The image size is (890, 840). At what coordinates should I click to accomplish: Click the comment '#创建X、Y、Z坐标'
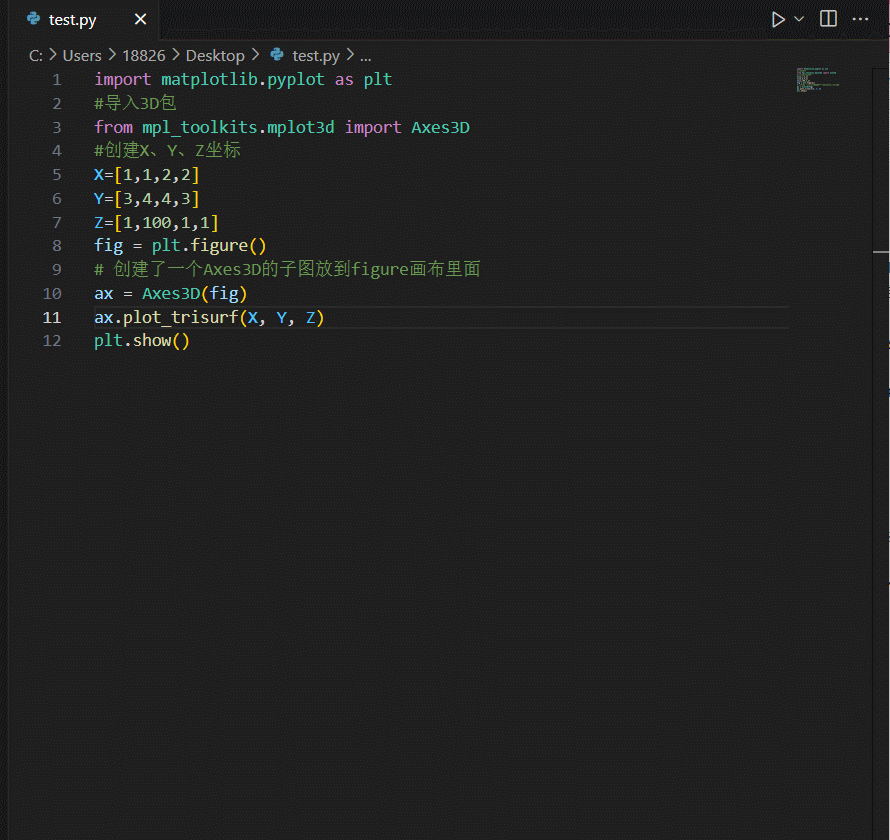167,150
